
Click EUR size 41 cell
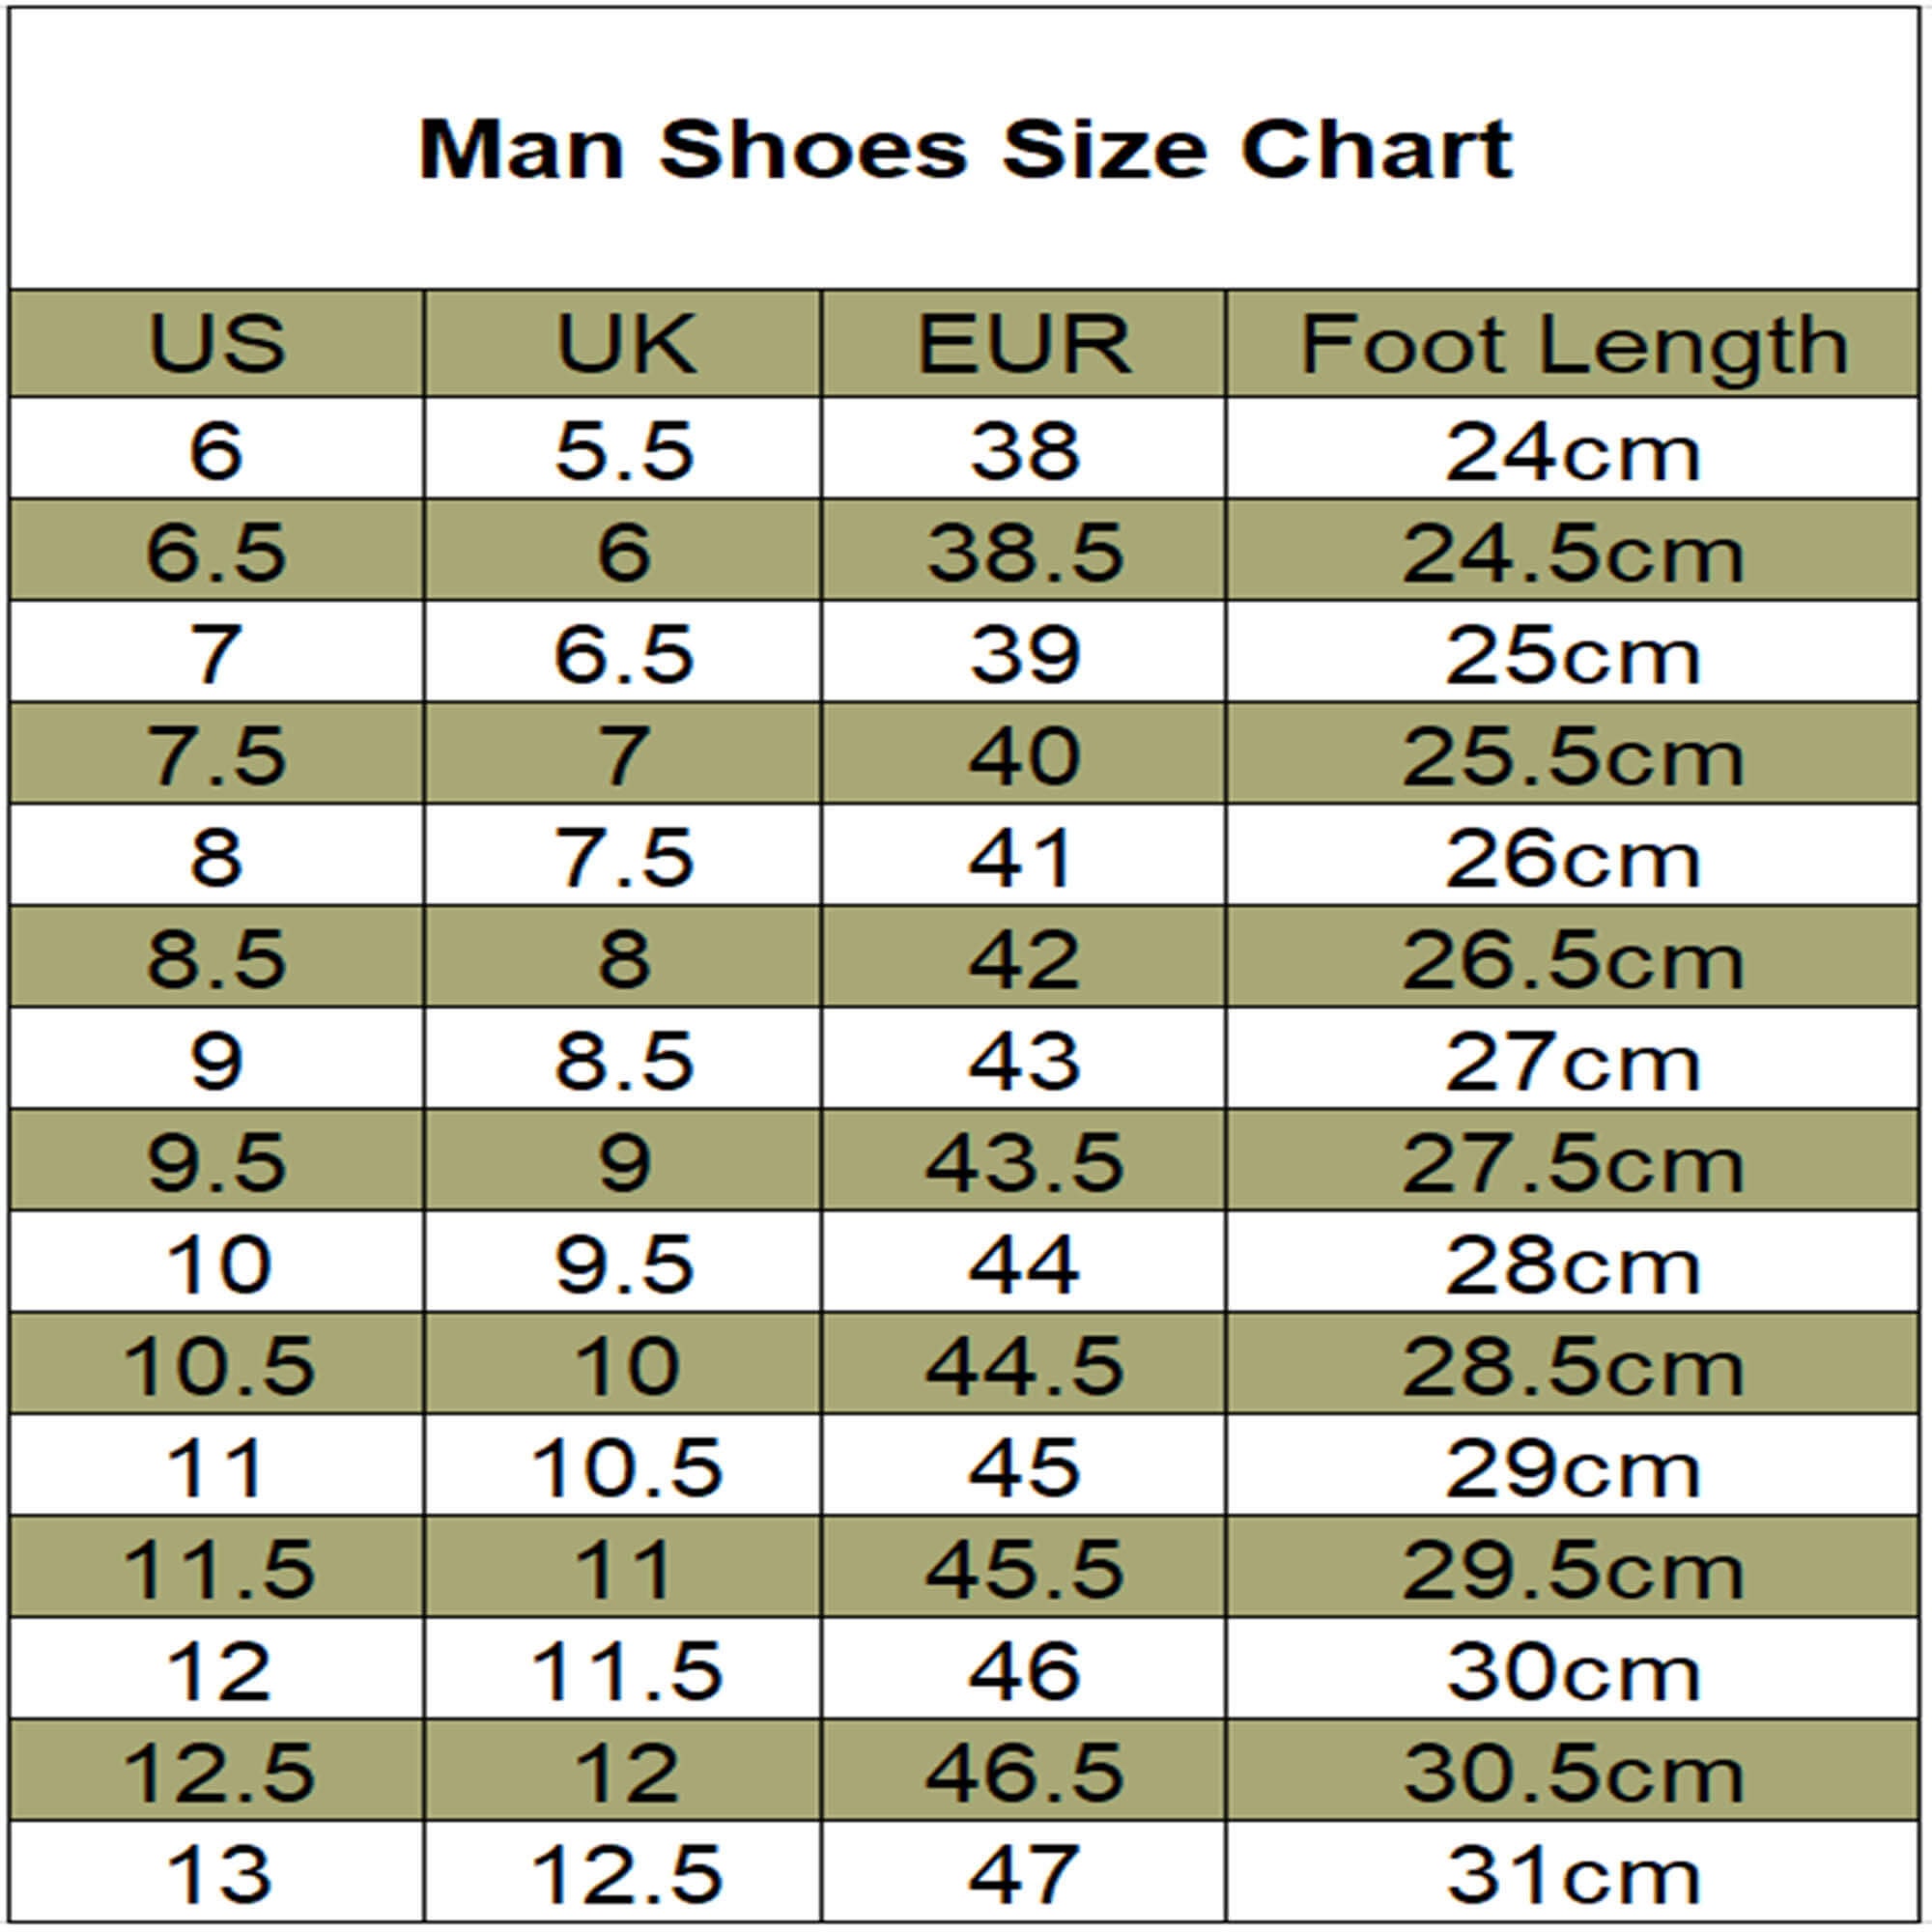point(1024,856)
